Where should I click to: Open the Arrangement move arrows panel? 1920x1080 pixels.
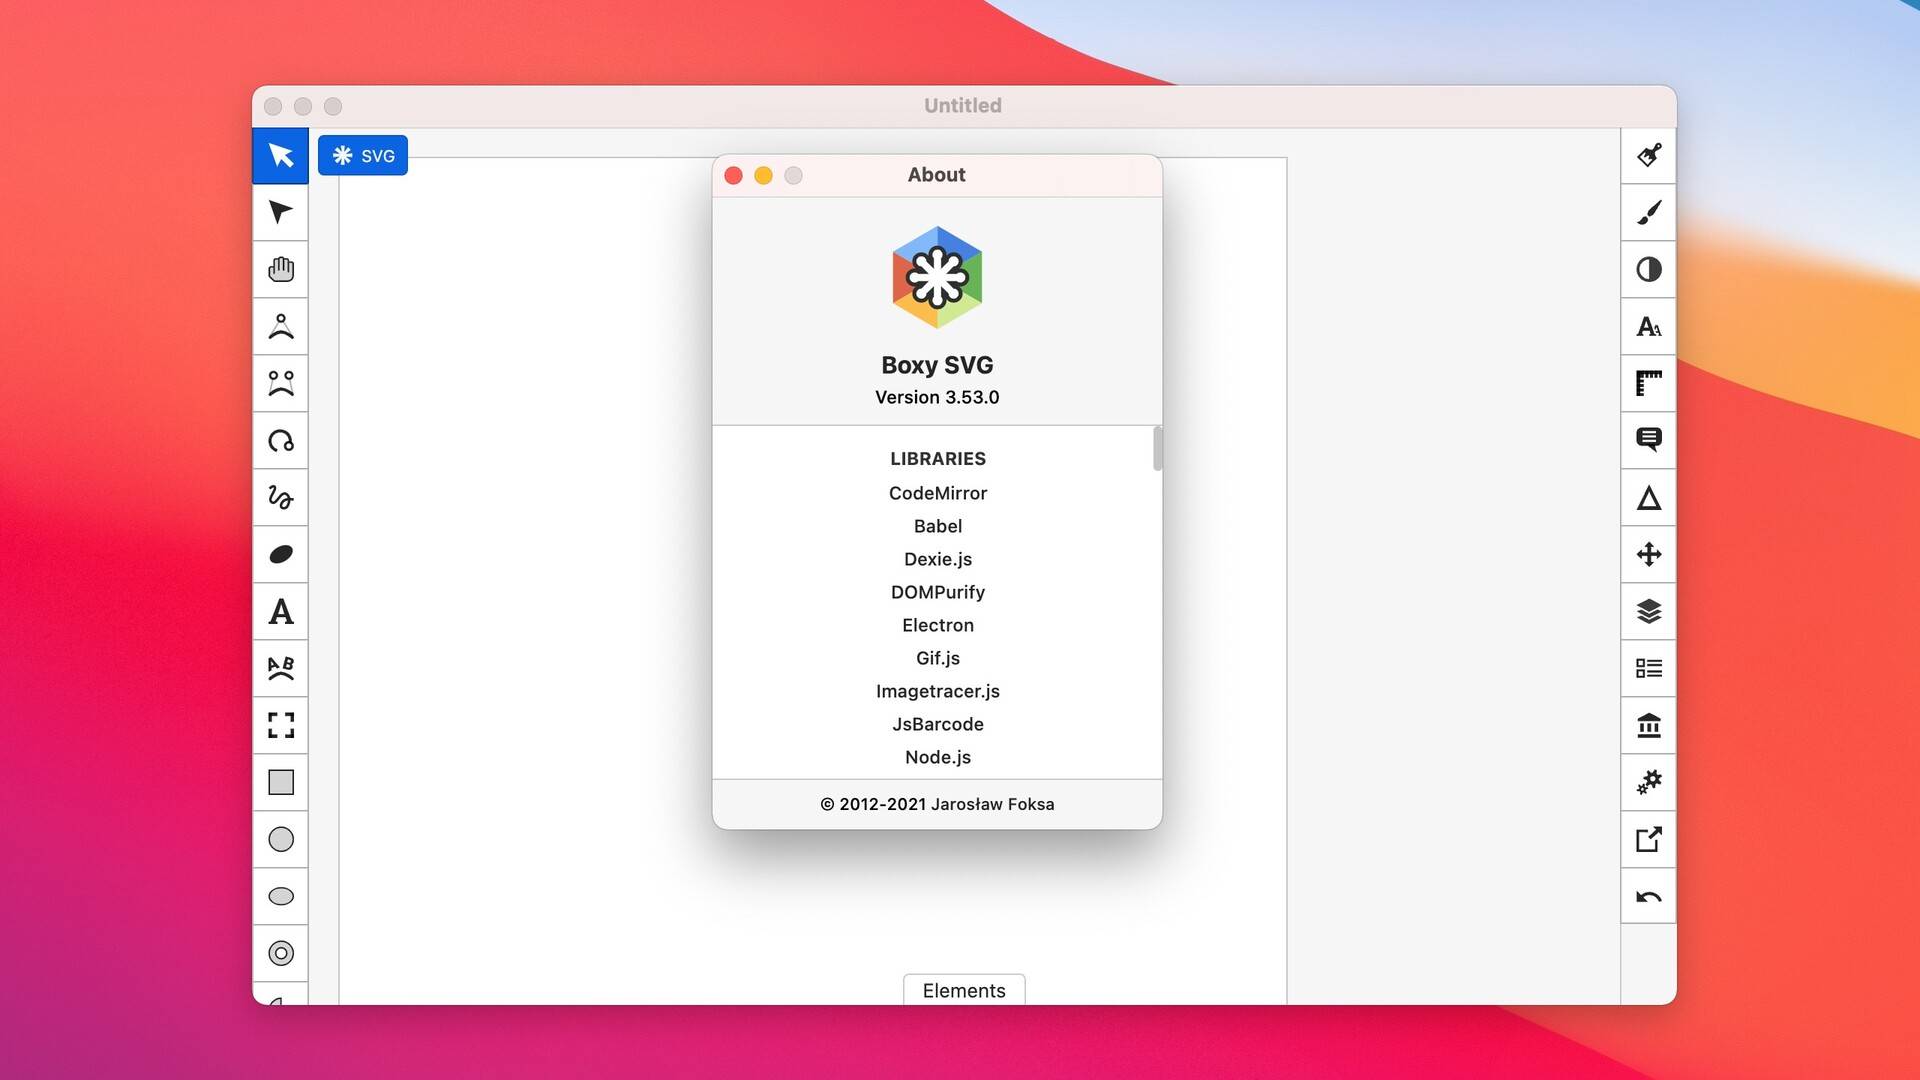click(x=1648, y=554)
